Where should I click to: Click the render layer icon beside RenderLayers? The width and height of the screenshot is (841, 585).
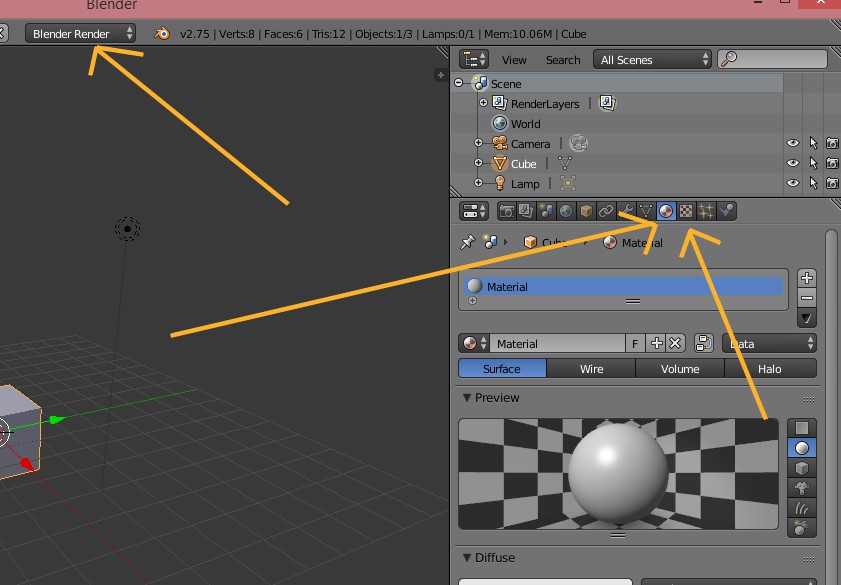pyautogui.click(x=607, y=103)
